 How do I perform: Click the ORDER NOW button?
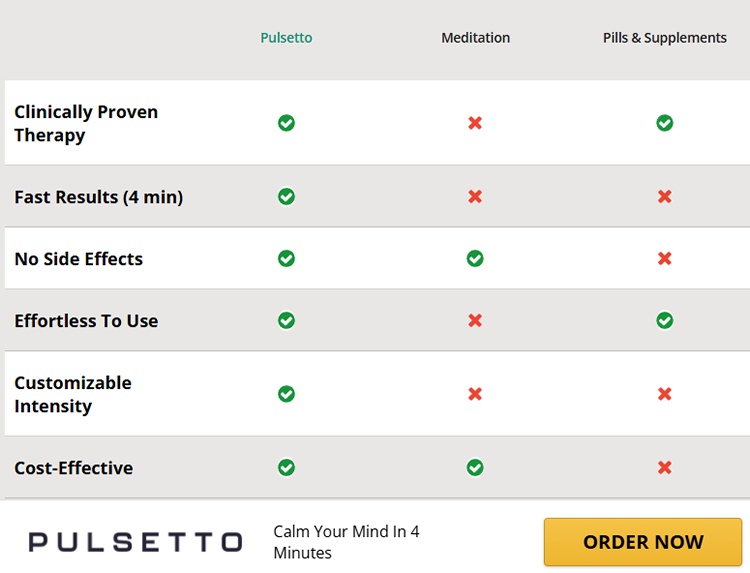(643, 542)
